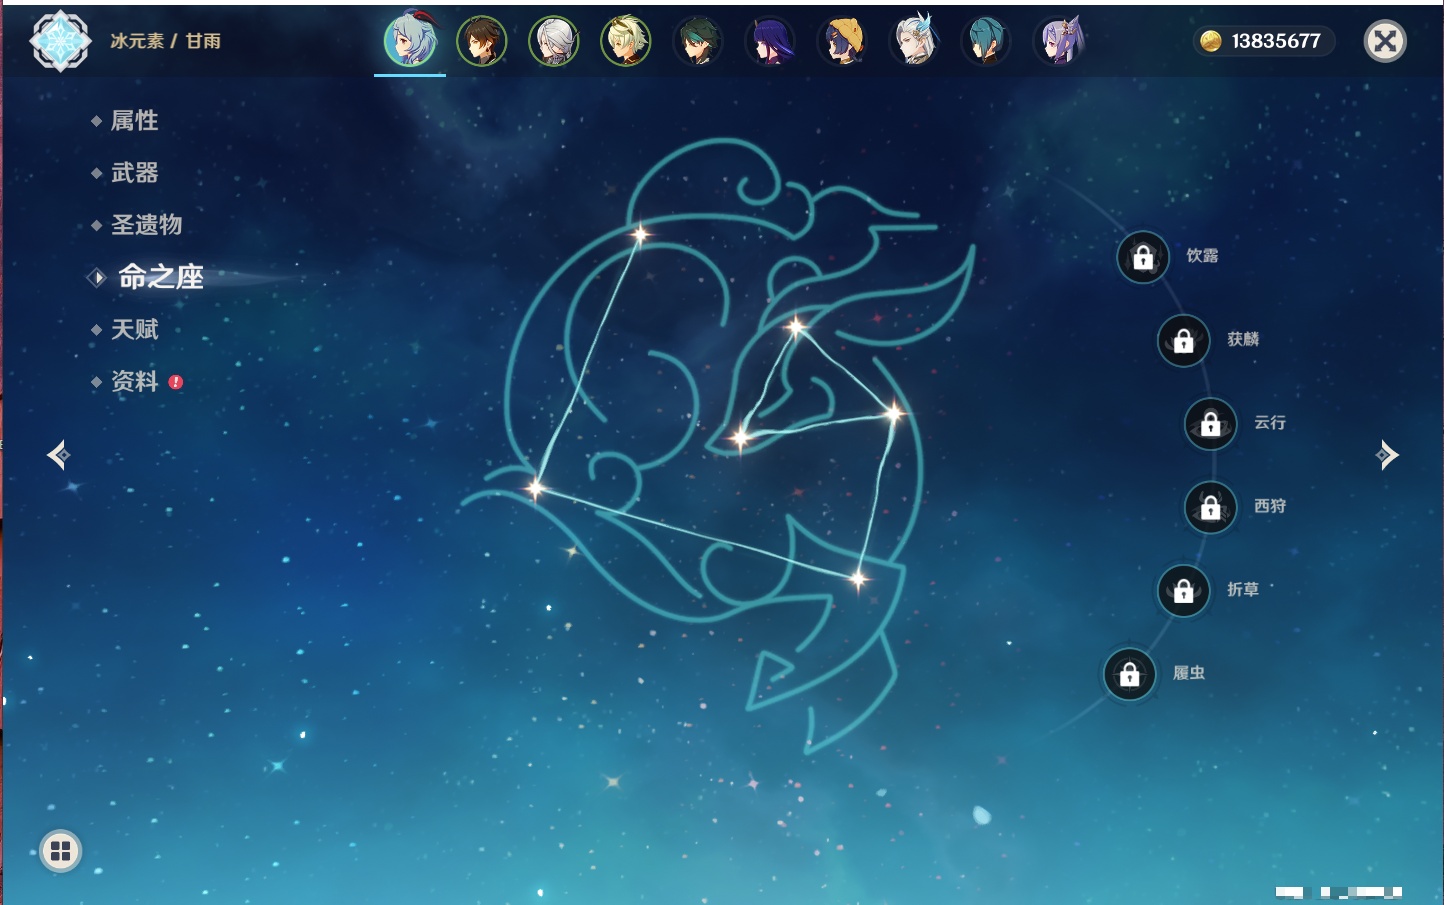View the locked 西狩 constellation node
This screenshot has height=905, width=1444.
(x=1210, y=508)
